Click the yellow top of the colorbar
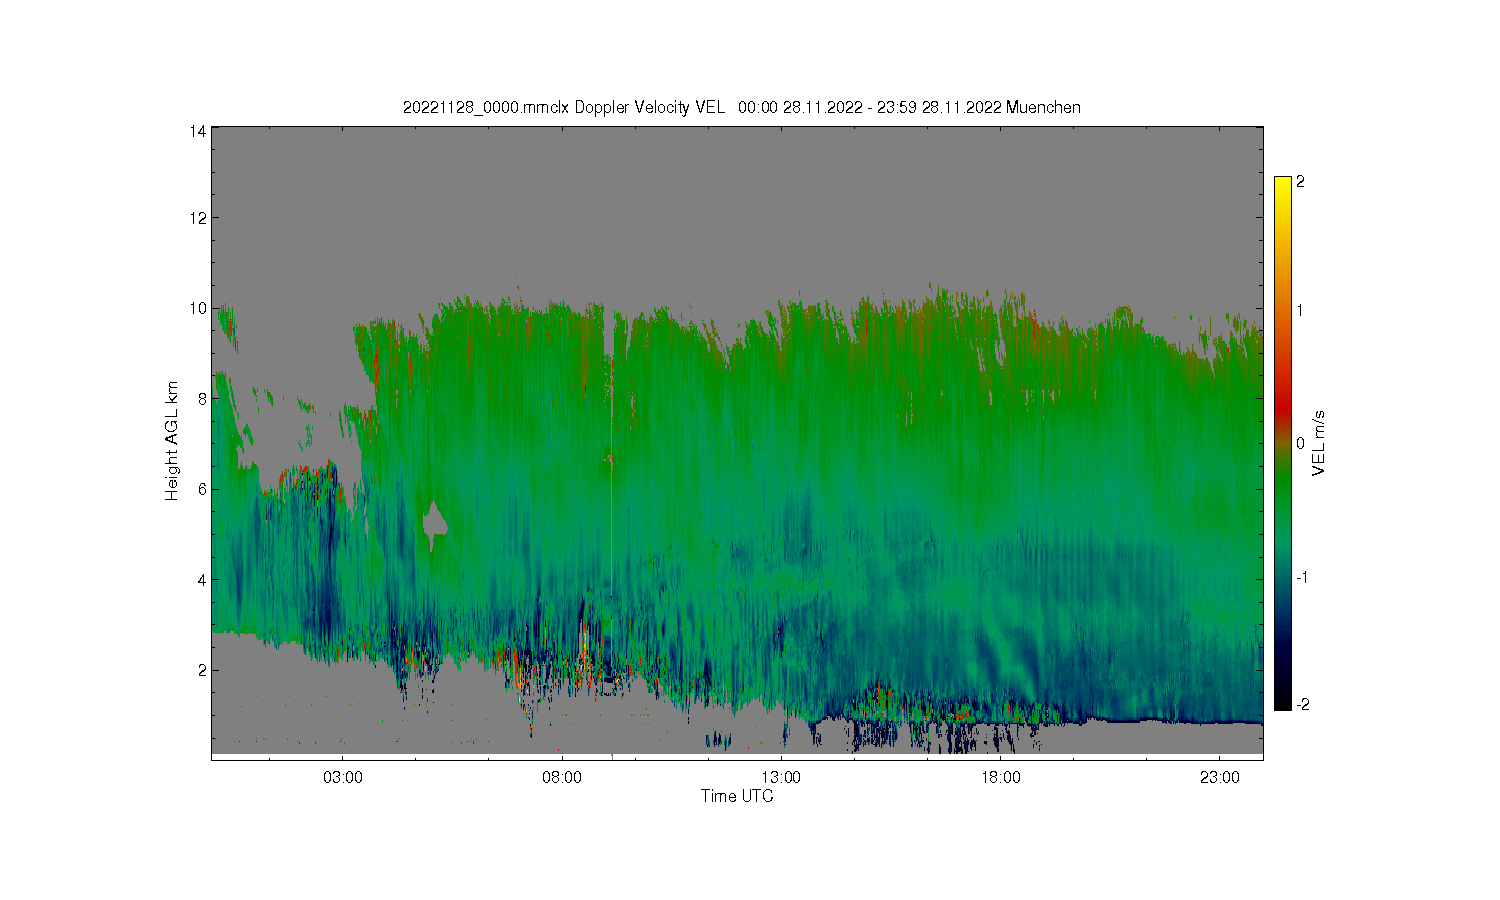The height and width of the screenshot is (900, 1500). tap(1282, 188)
